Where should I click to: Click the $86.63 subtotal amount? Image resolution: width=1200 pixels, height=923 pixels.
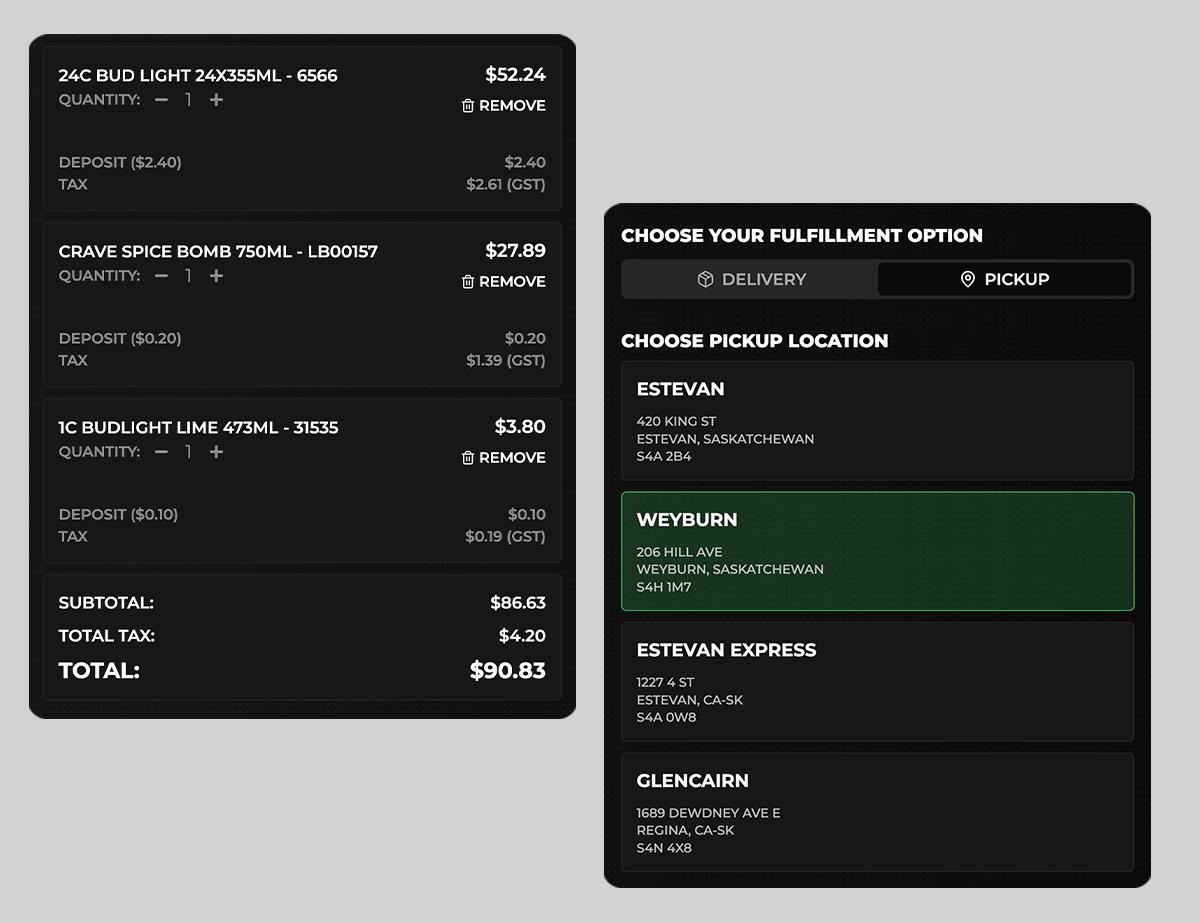[518, 603]
